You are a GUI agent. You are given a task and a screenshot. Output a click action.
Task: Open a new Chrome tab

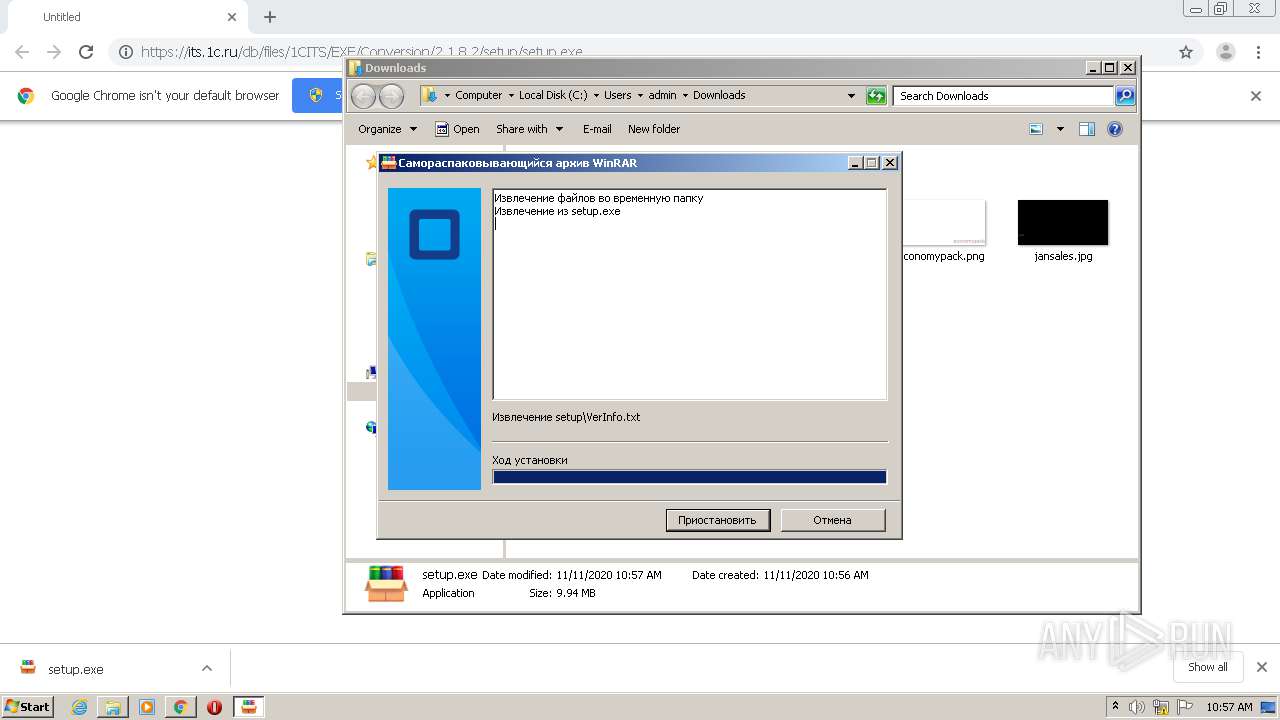point(270,17)
